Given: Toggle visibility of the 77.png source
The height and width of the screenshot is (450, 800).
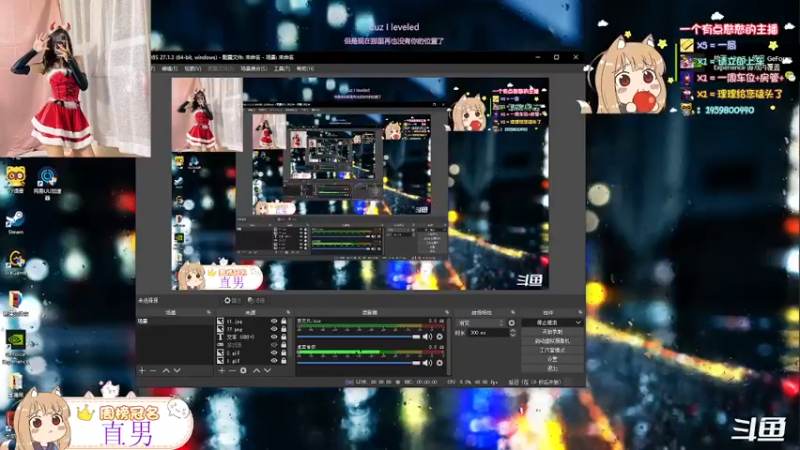Looking at the screenshot, I should point(274,329).
